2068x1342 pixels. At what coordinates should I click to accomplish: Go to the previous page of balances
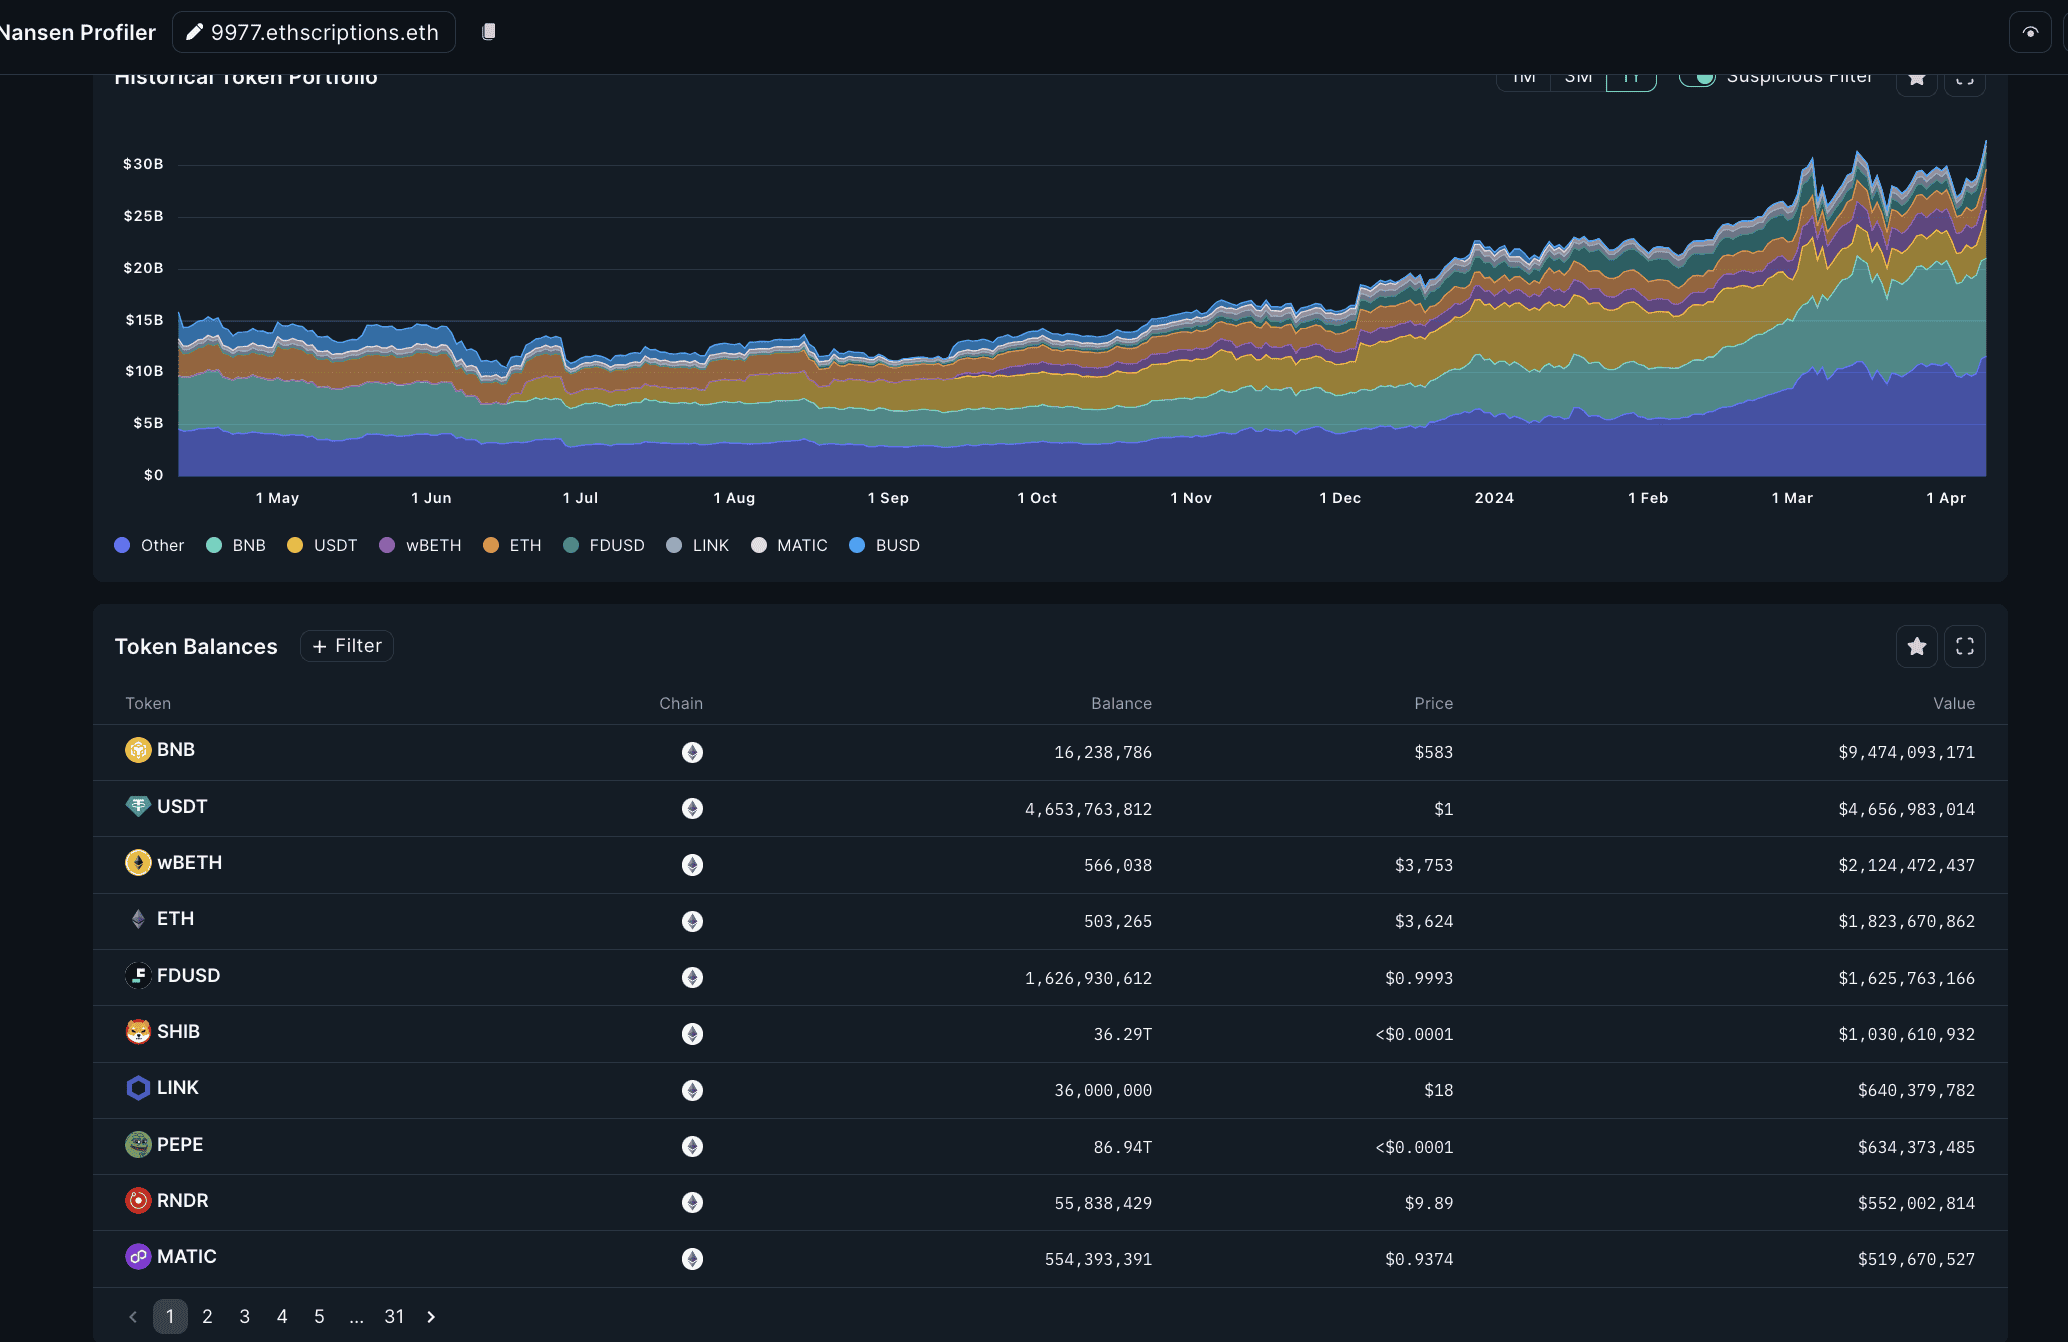[133, 1317]
